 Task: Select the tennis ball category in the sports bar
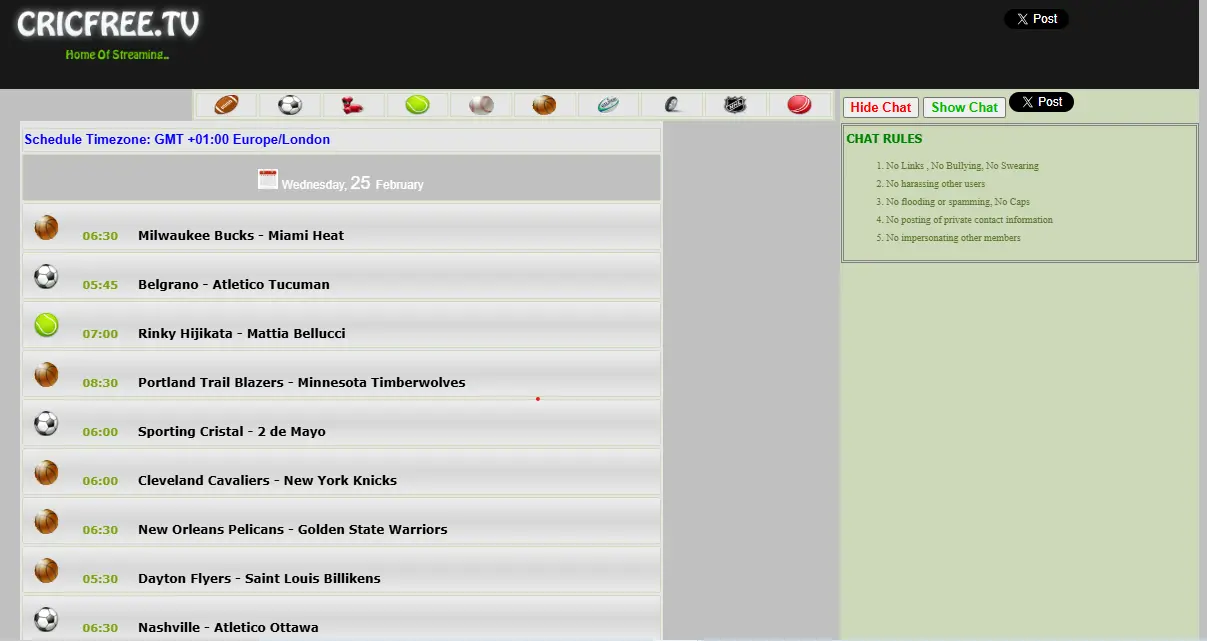(417, 105)
